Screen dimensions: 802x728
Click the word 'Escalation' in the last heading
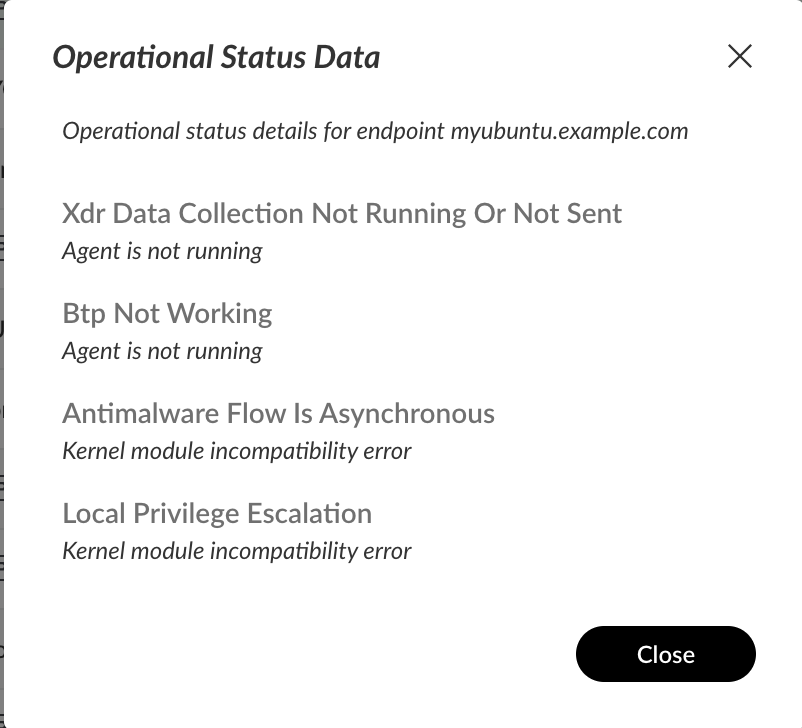coord(314,513)
